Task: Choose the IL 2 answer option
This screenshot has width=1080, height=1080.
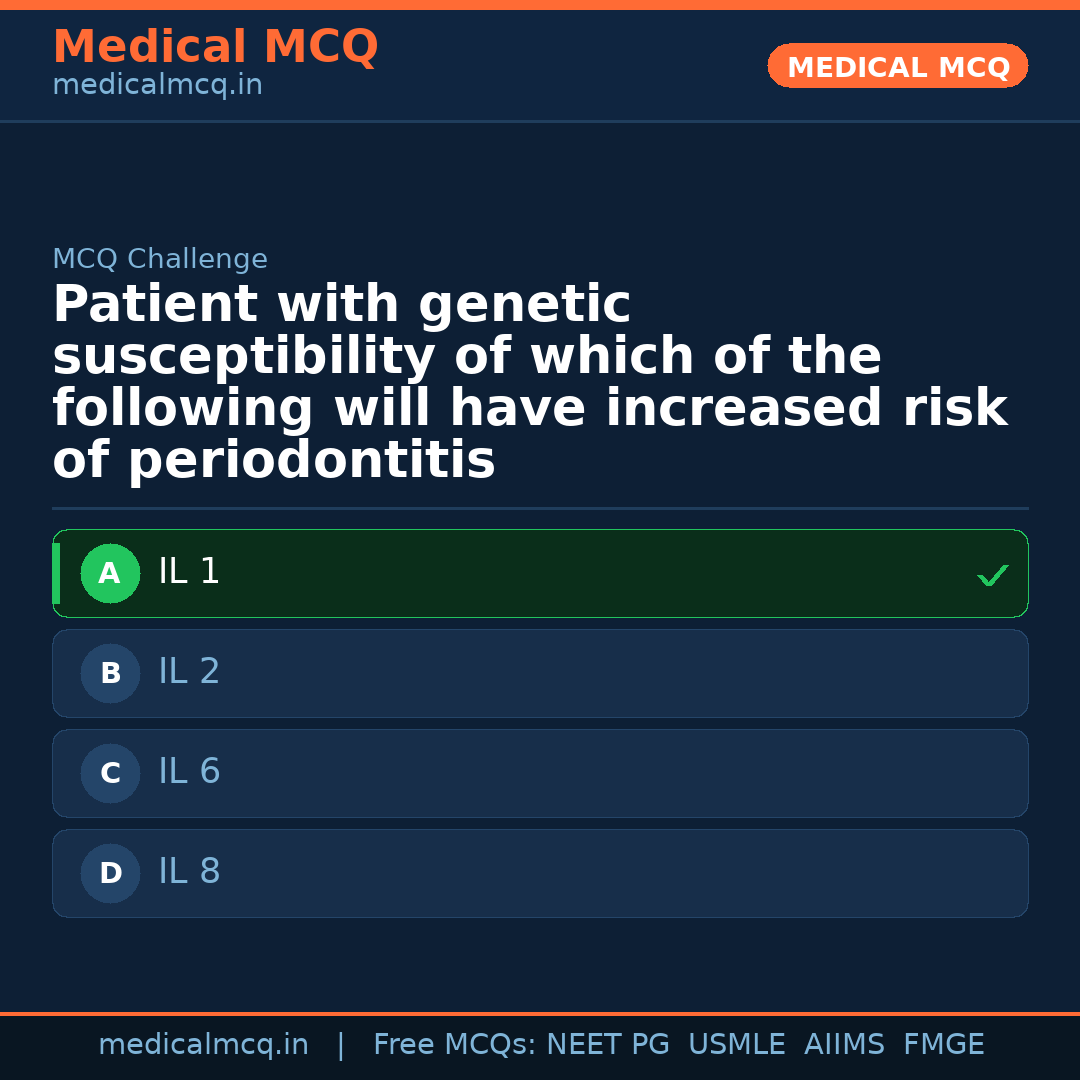Action: pyautogui.click(x=189, y=672)
